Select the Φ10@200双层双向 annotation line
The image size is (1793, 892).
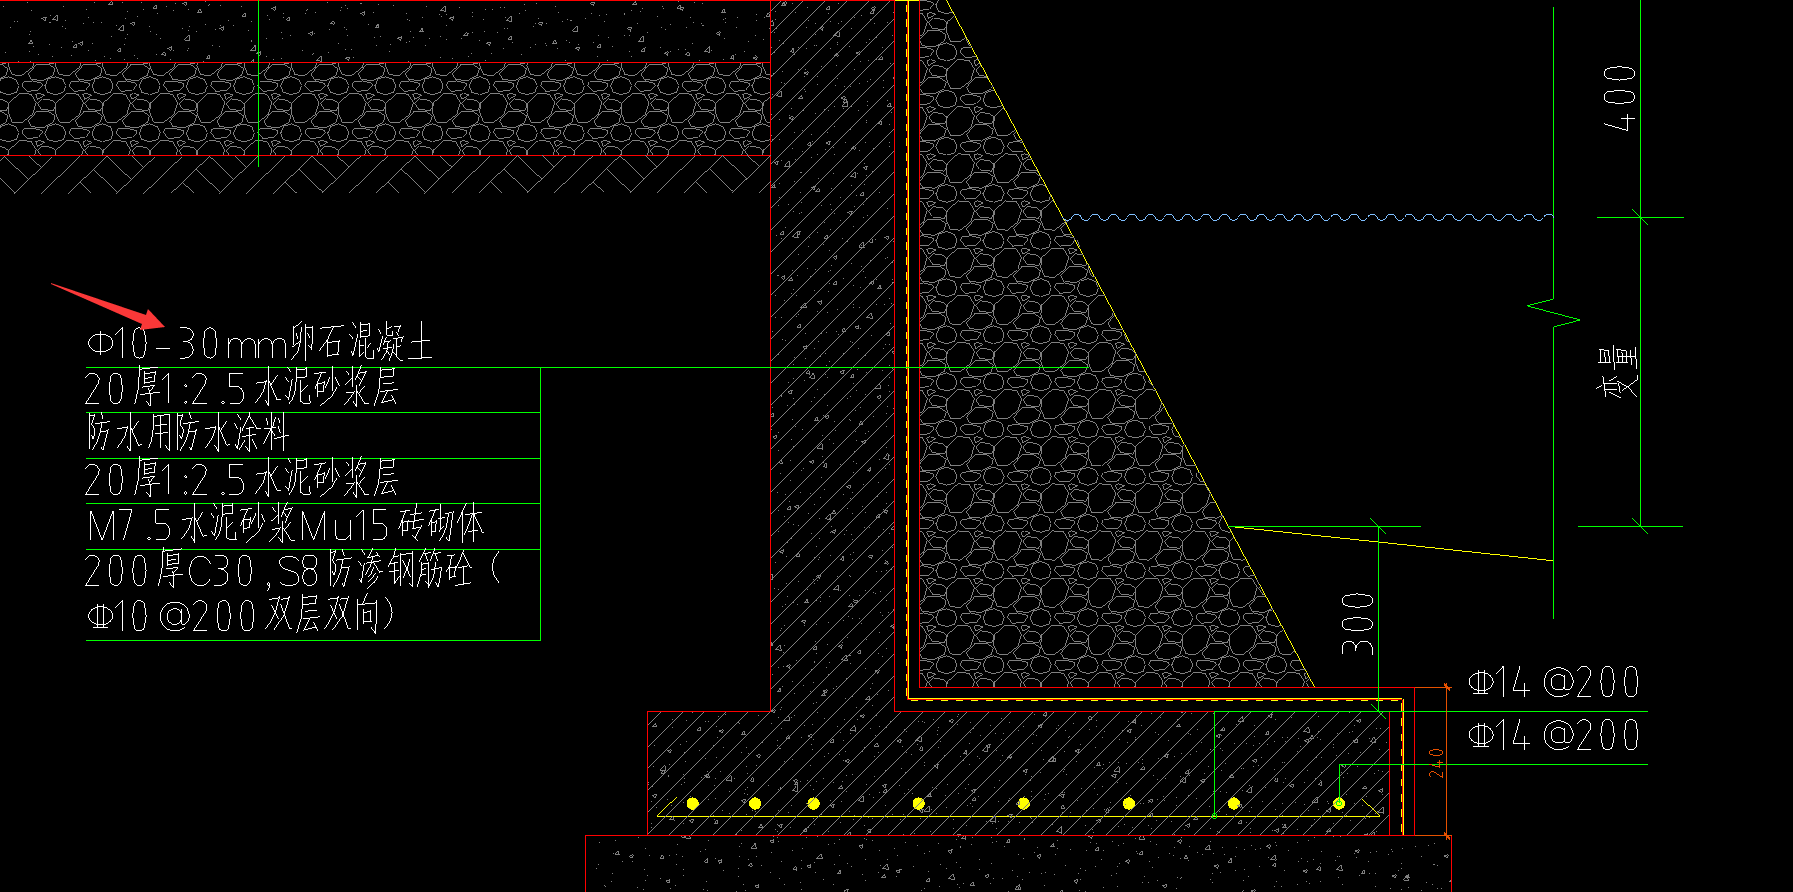pos(241,615)
